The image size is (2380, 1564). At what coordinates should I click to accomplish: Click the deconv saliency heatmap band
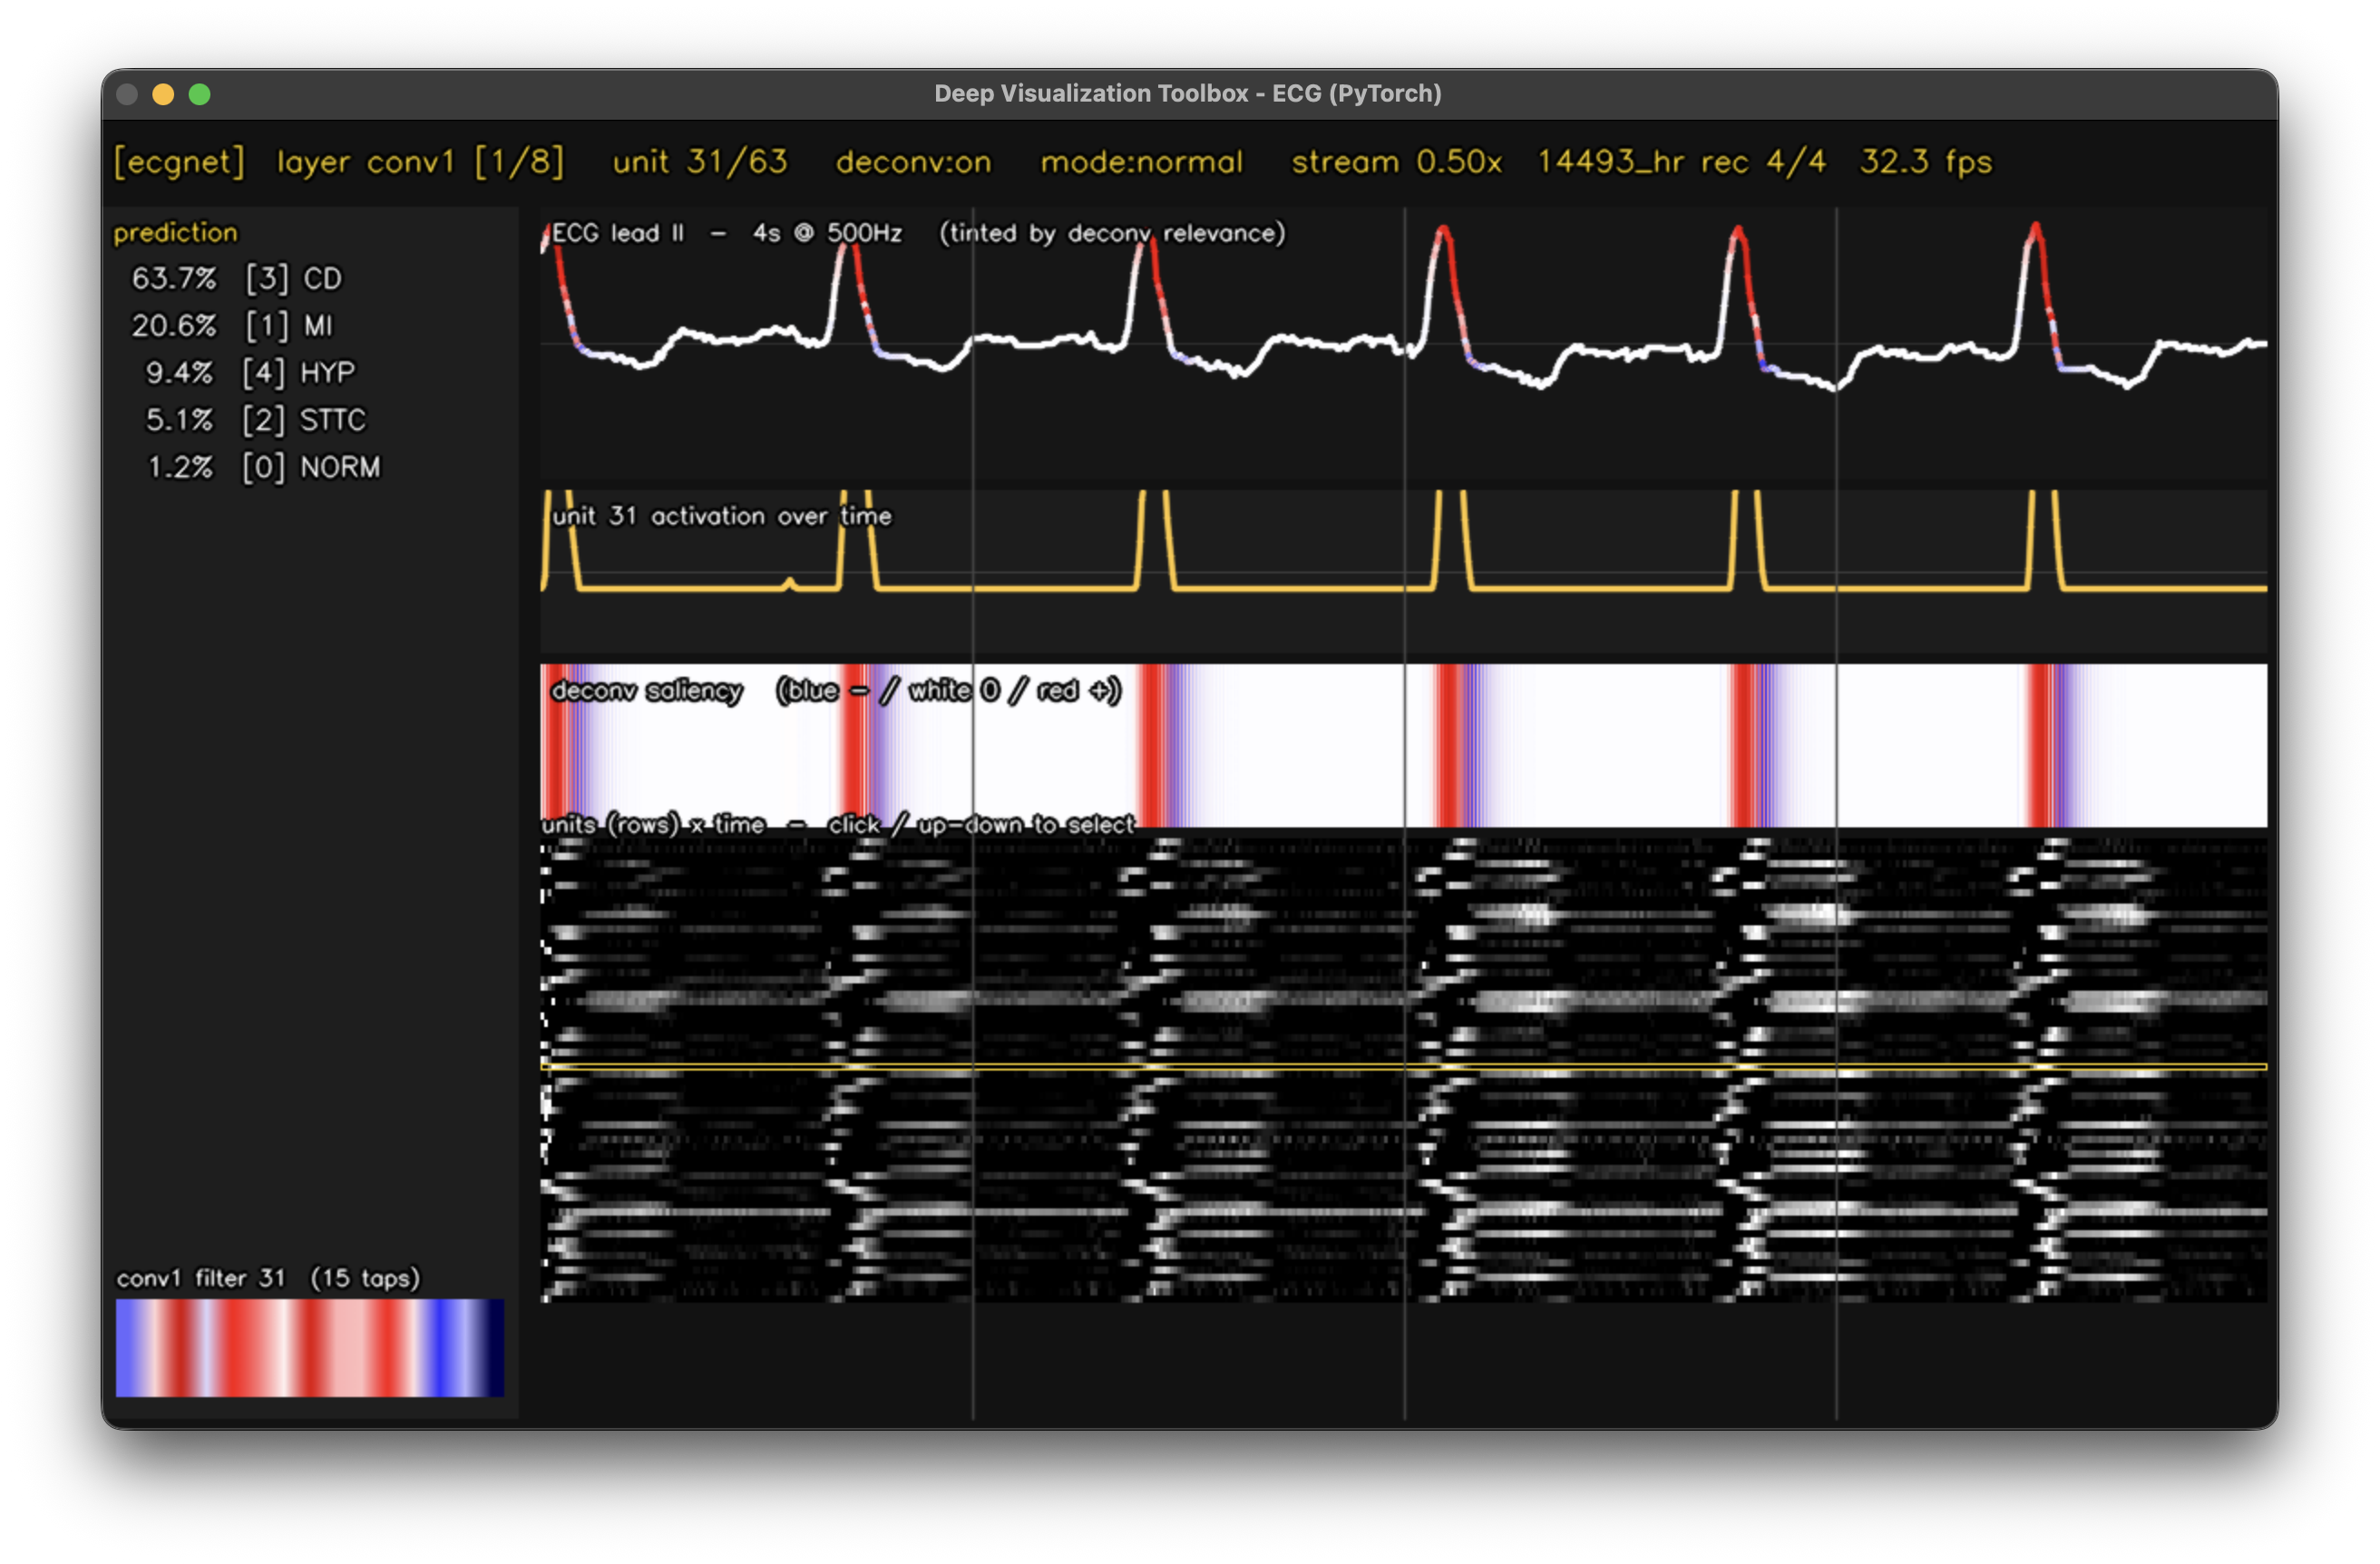(x=1403, y=746)
